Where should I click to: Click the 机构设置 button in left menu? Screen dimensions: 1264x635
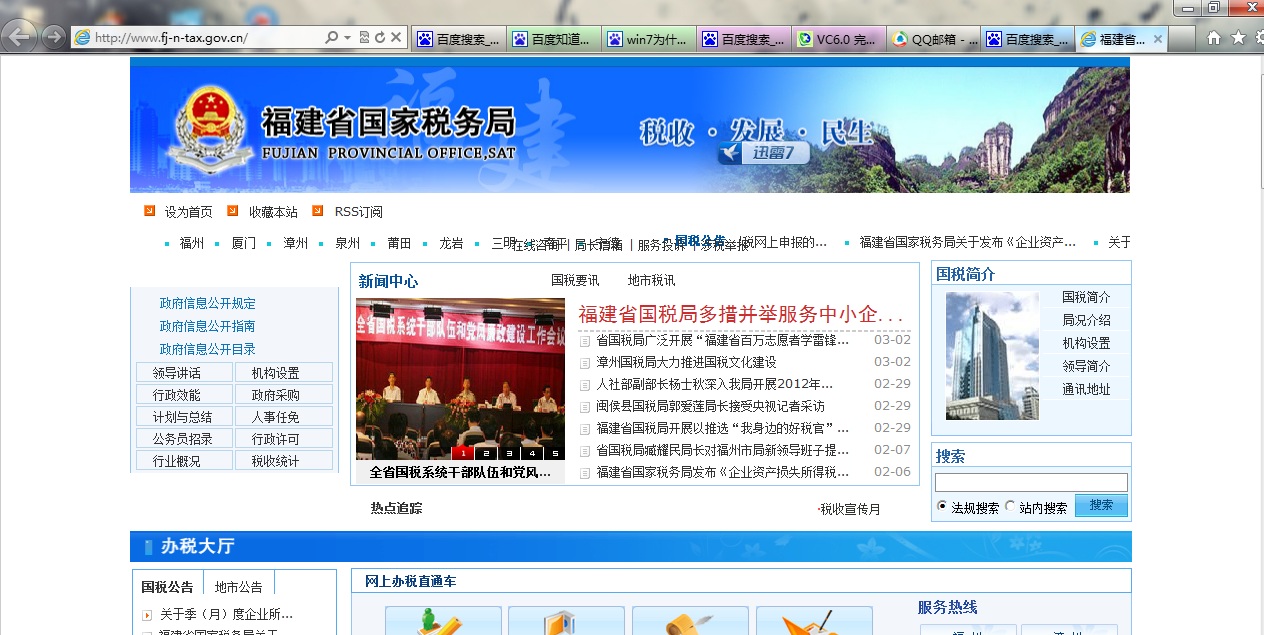(x=284, y=373)
